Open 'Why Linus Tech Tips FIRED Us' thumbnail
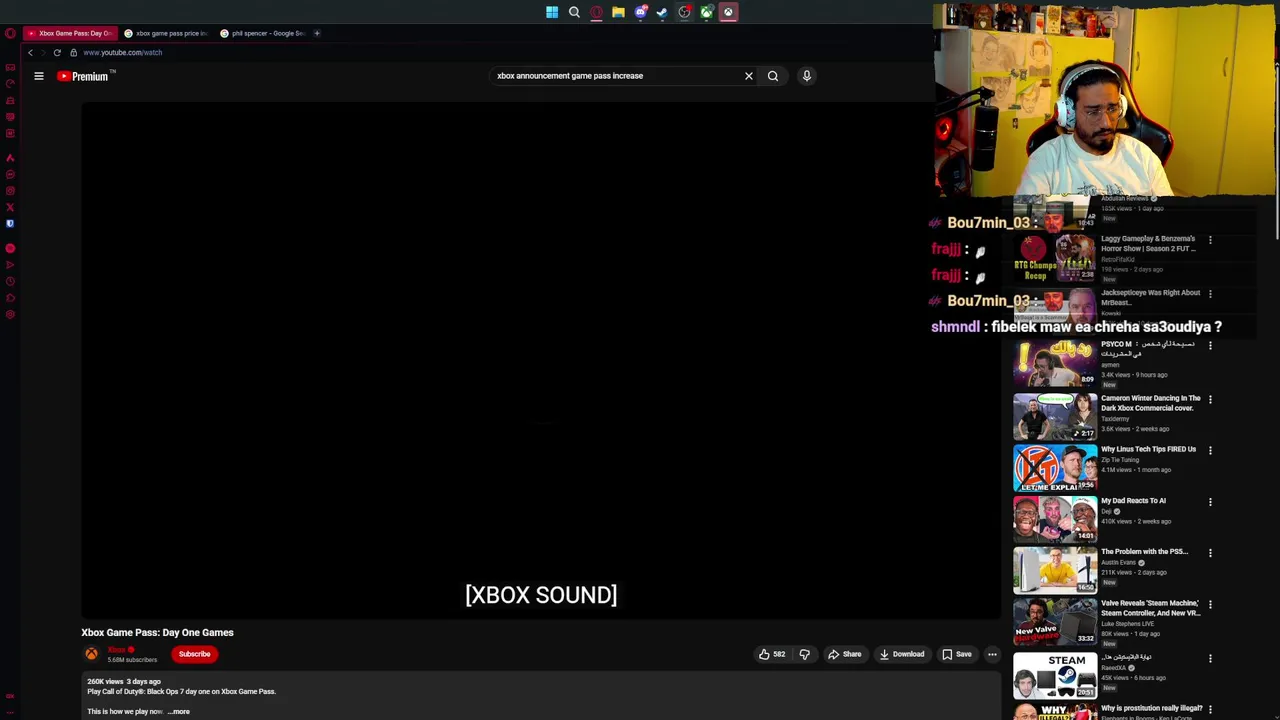 1055,468
